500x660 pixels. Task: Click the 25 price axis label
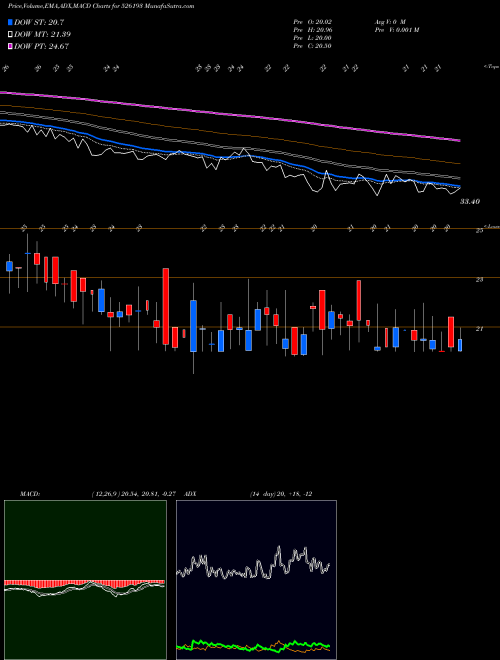[479, 231]
